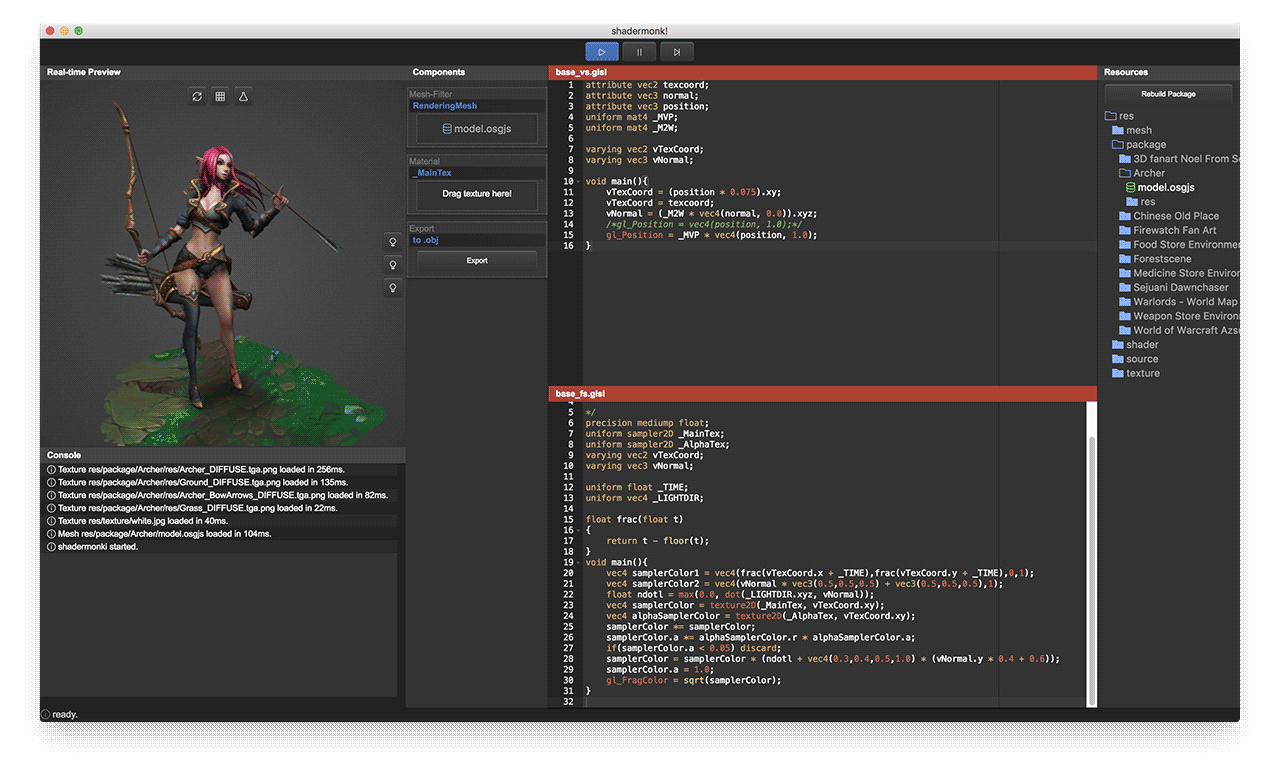The height and width of the screenshot is (779, 1280).
Task: Collapse the Archer folder
Action: click(1141, 173)
